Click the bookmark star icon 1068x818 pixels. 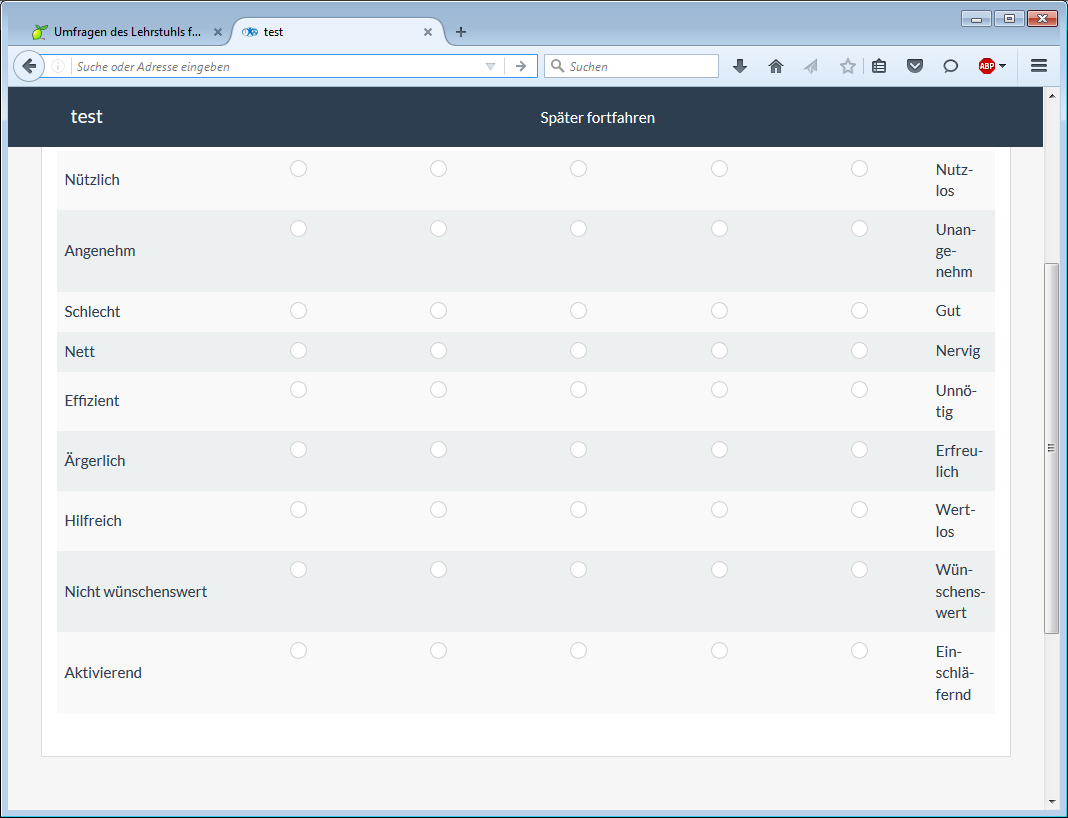tap(848, 66)
